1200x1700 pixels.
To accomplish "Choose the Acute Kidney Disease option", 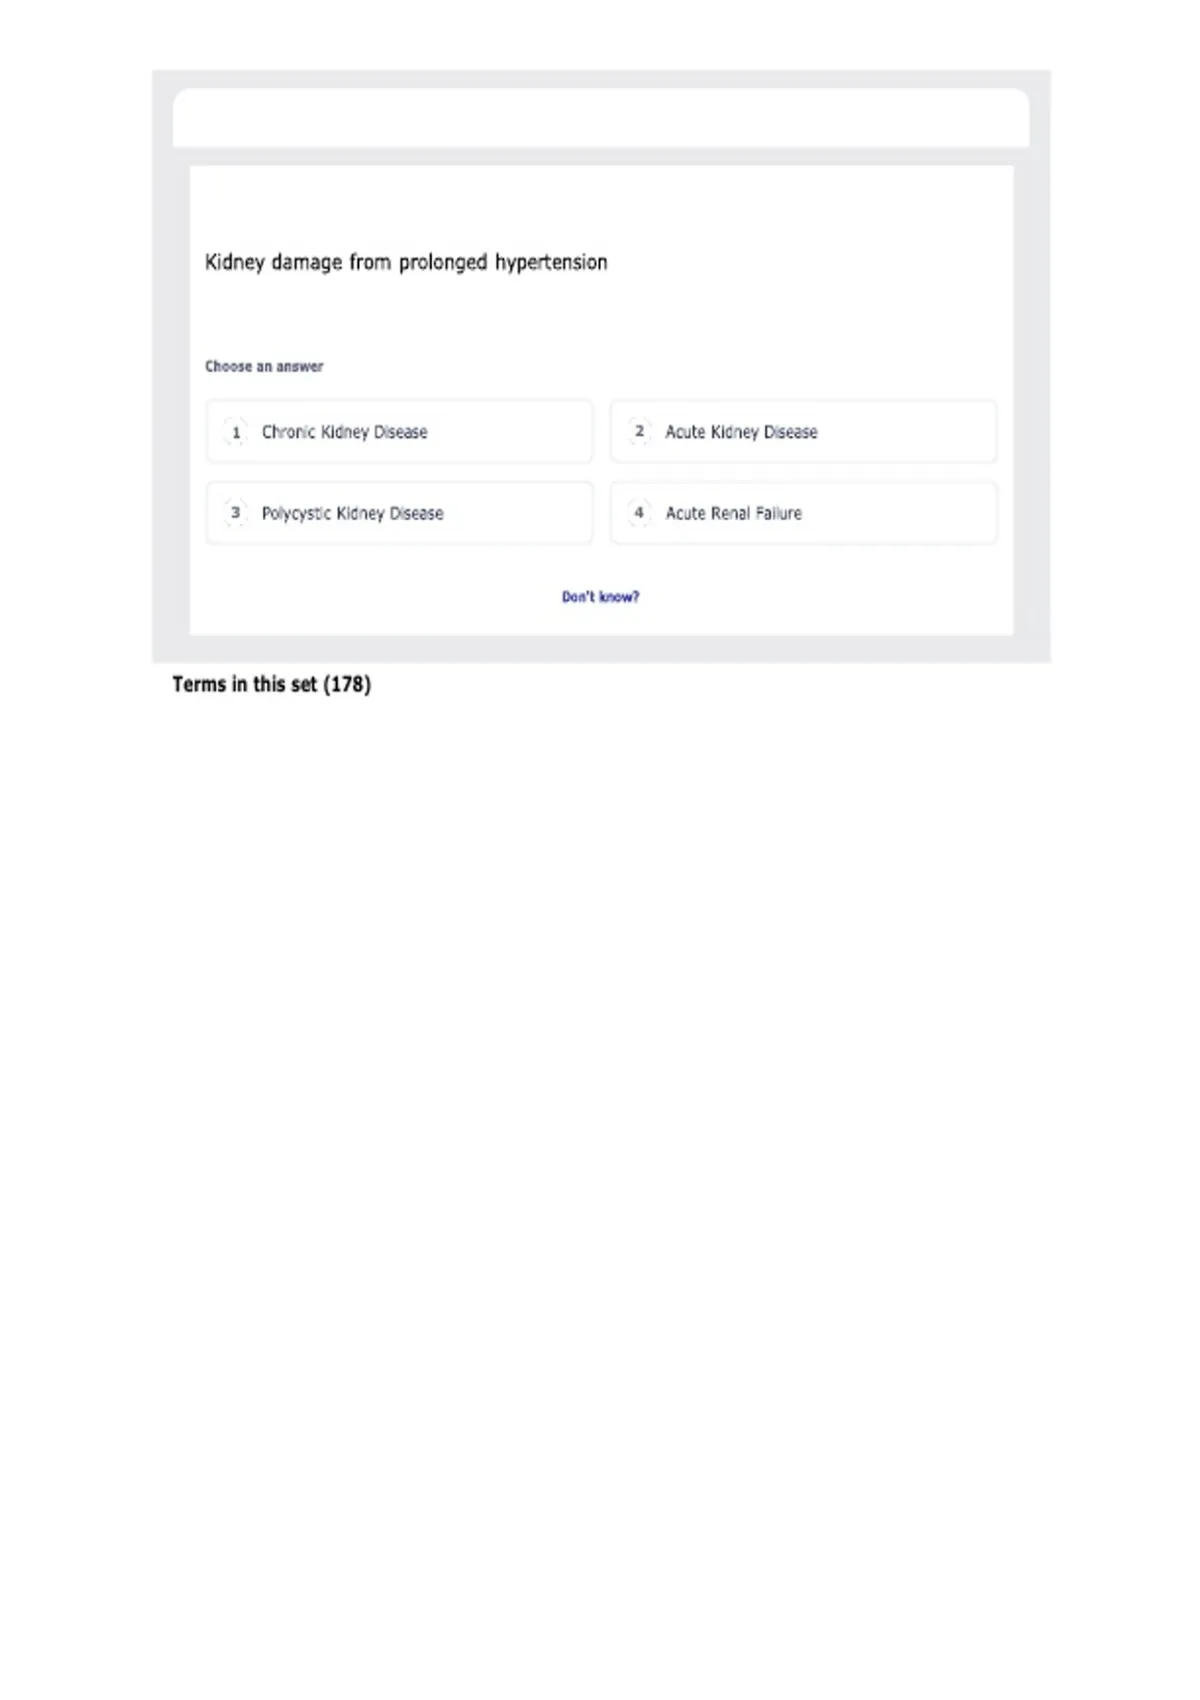I will tap(803, 432).
